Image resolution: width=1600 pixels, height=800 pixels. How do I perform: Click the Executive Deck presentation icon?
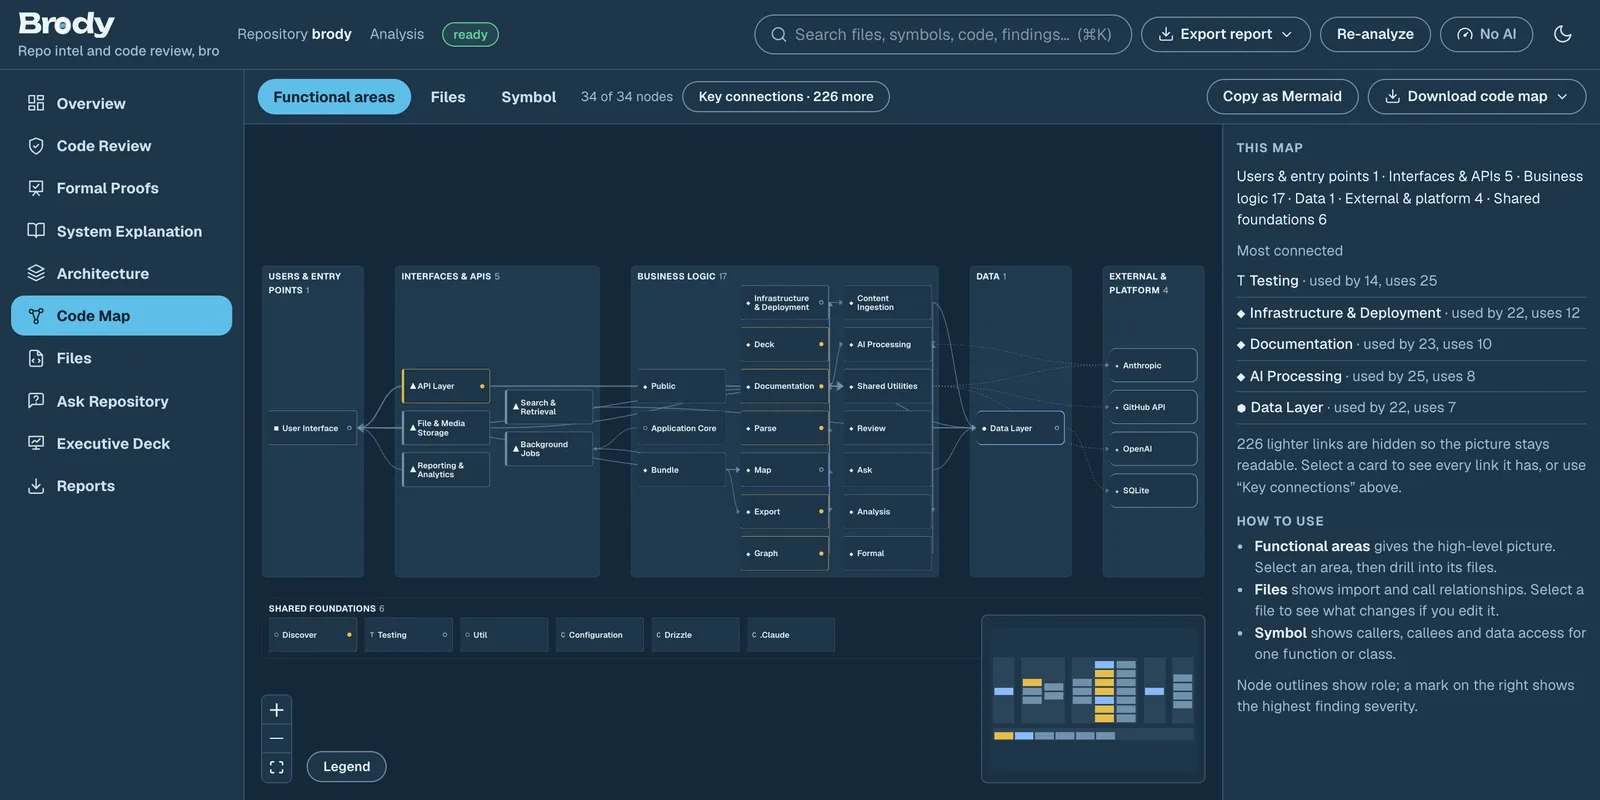[36, 443]
